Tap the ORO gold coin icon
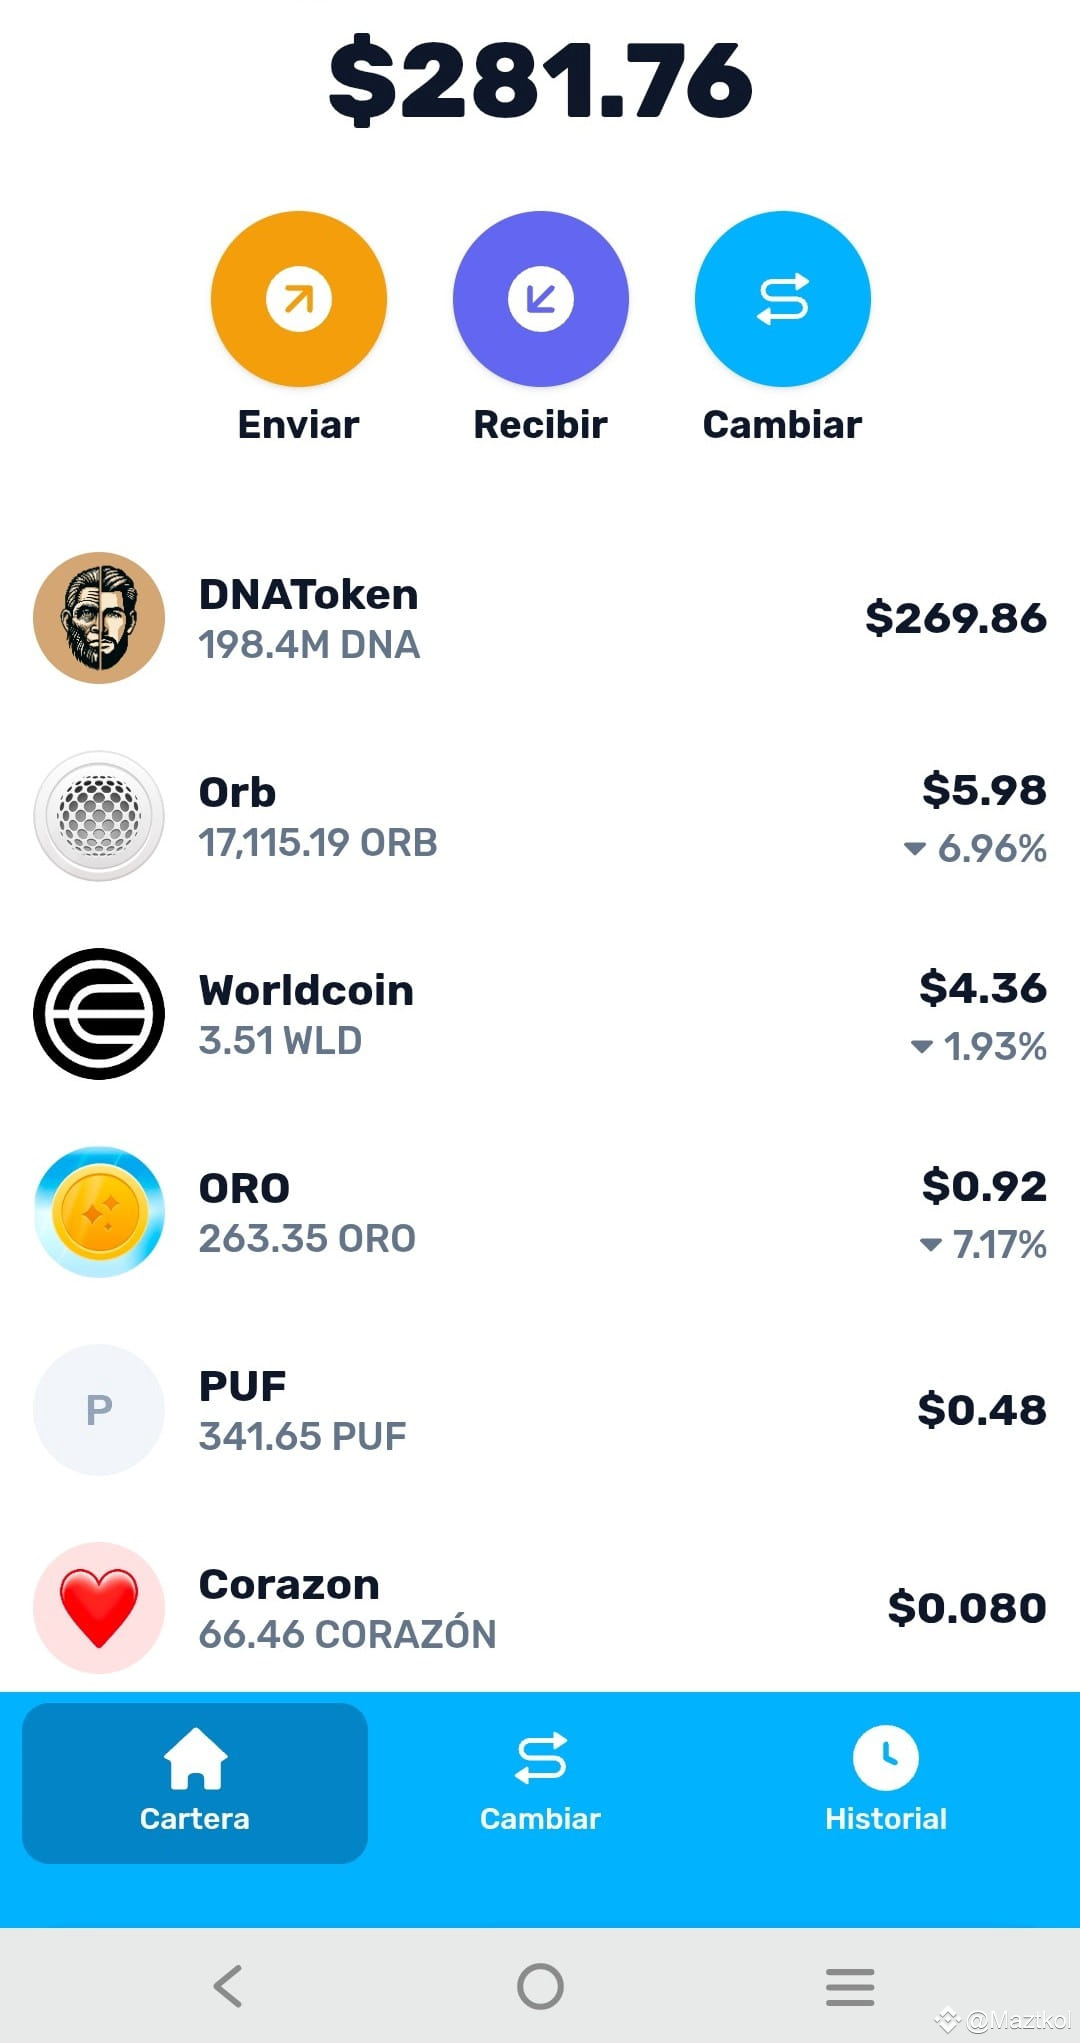 click(x=99, y=1212)
